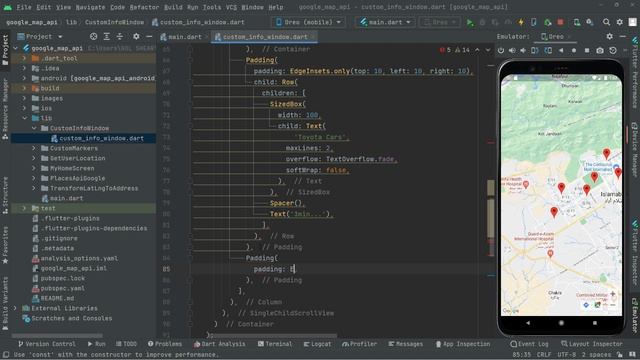Tap the Home button on the phone screen
This screenshot has width=640, height=360.
pos(561,323)
